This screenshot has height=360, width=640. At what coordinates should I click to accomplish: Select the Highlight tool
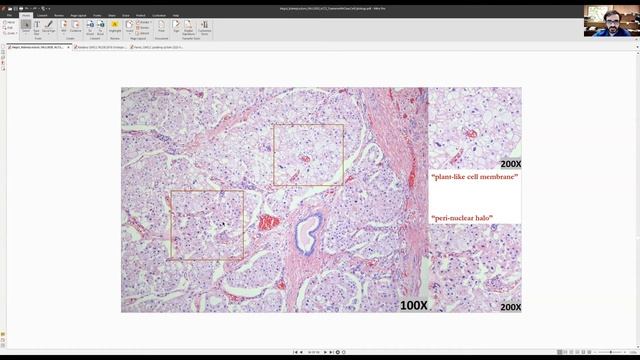115,27
